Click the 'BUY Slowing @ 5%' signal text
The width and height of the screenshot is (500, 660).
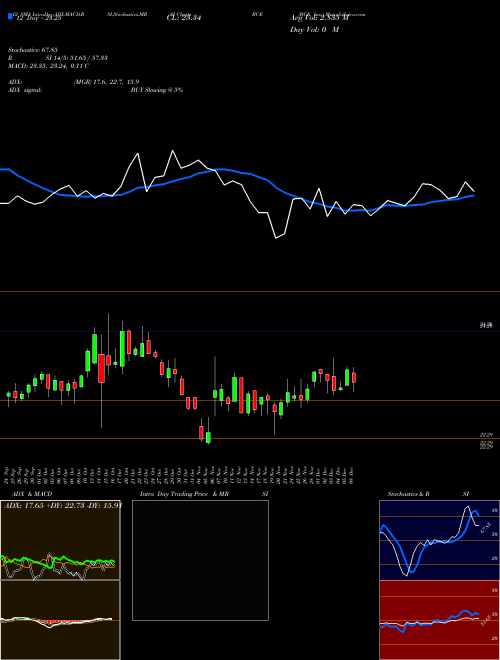(x=157, y=90)
